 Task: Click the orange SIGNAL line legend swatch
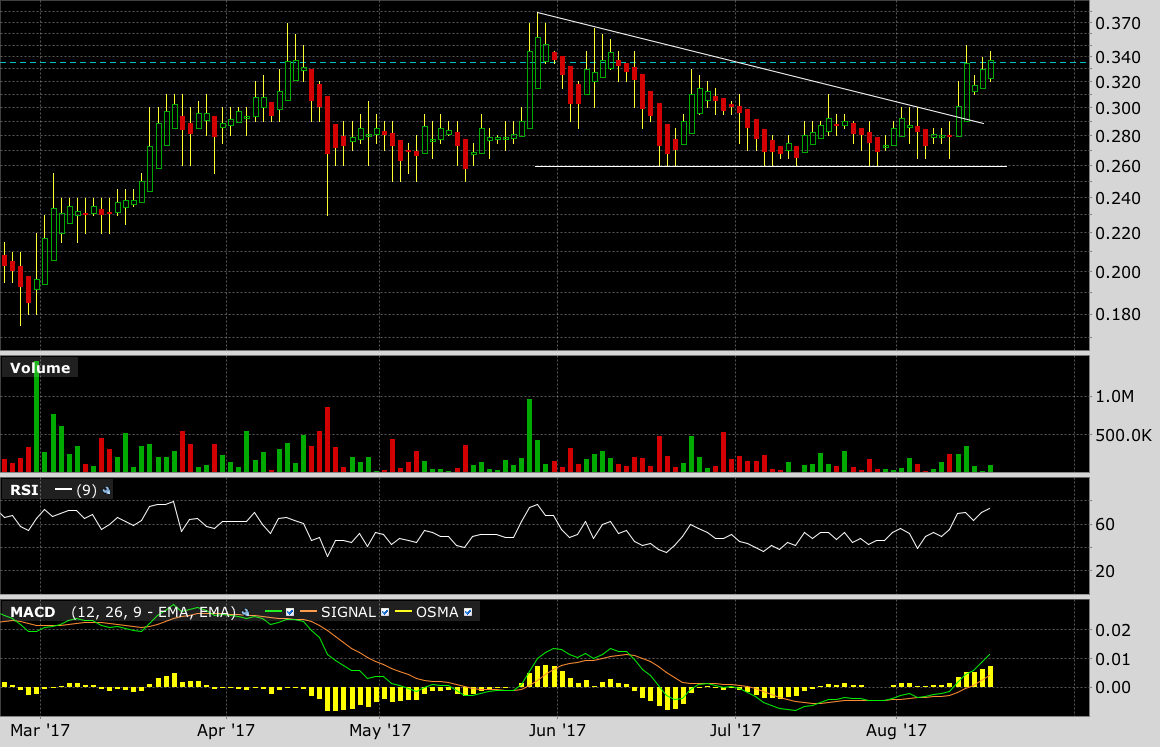pyautogui.click(x=308, y=612)
